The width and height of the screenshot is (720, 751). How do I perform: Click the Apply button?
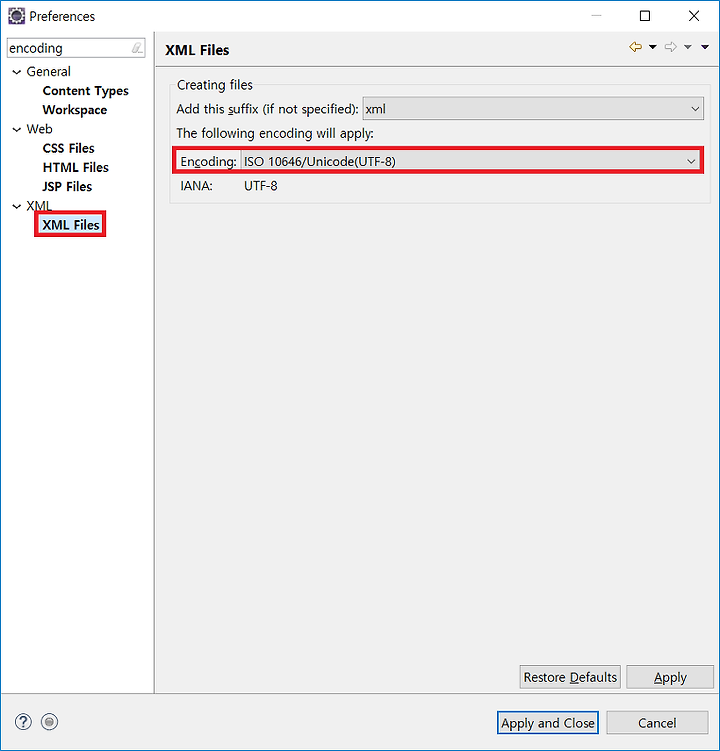tap(670, 677)
